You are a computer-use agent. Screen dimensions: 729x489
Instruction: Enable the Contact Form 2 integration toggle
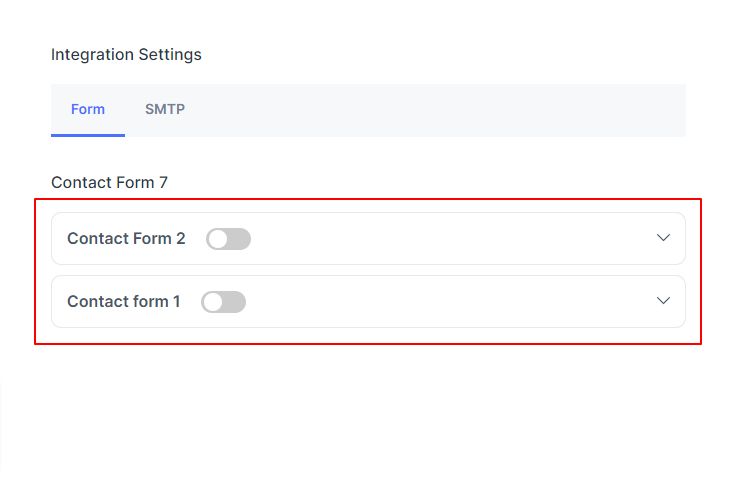228,239
